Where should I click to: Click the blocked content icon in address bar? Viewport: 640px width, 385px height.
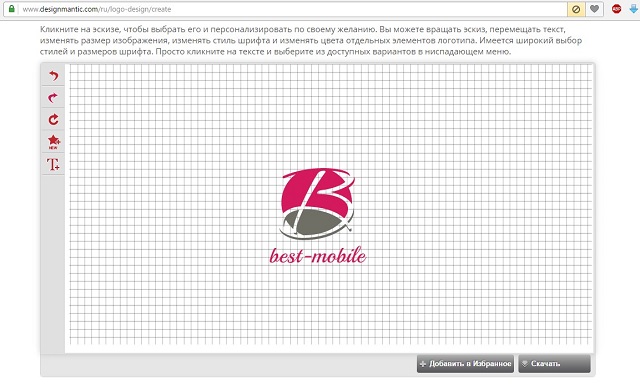pos(576,9)
